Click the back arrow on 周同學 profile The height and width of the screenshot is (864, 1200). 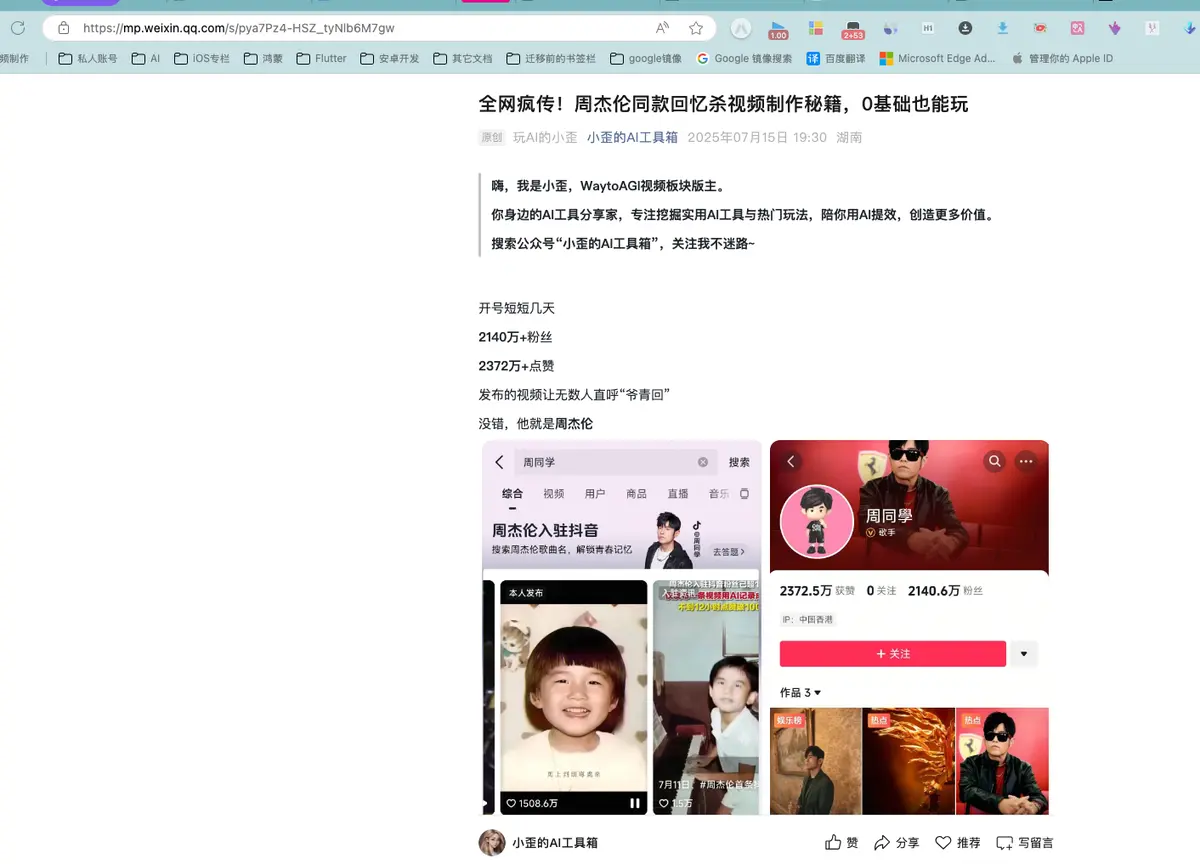(790, 461)
